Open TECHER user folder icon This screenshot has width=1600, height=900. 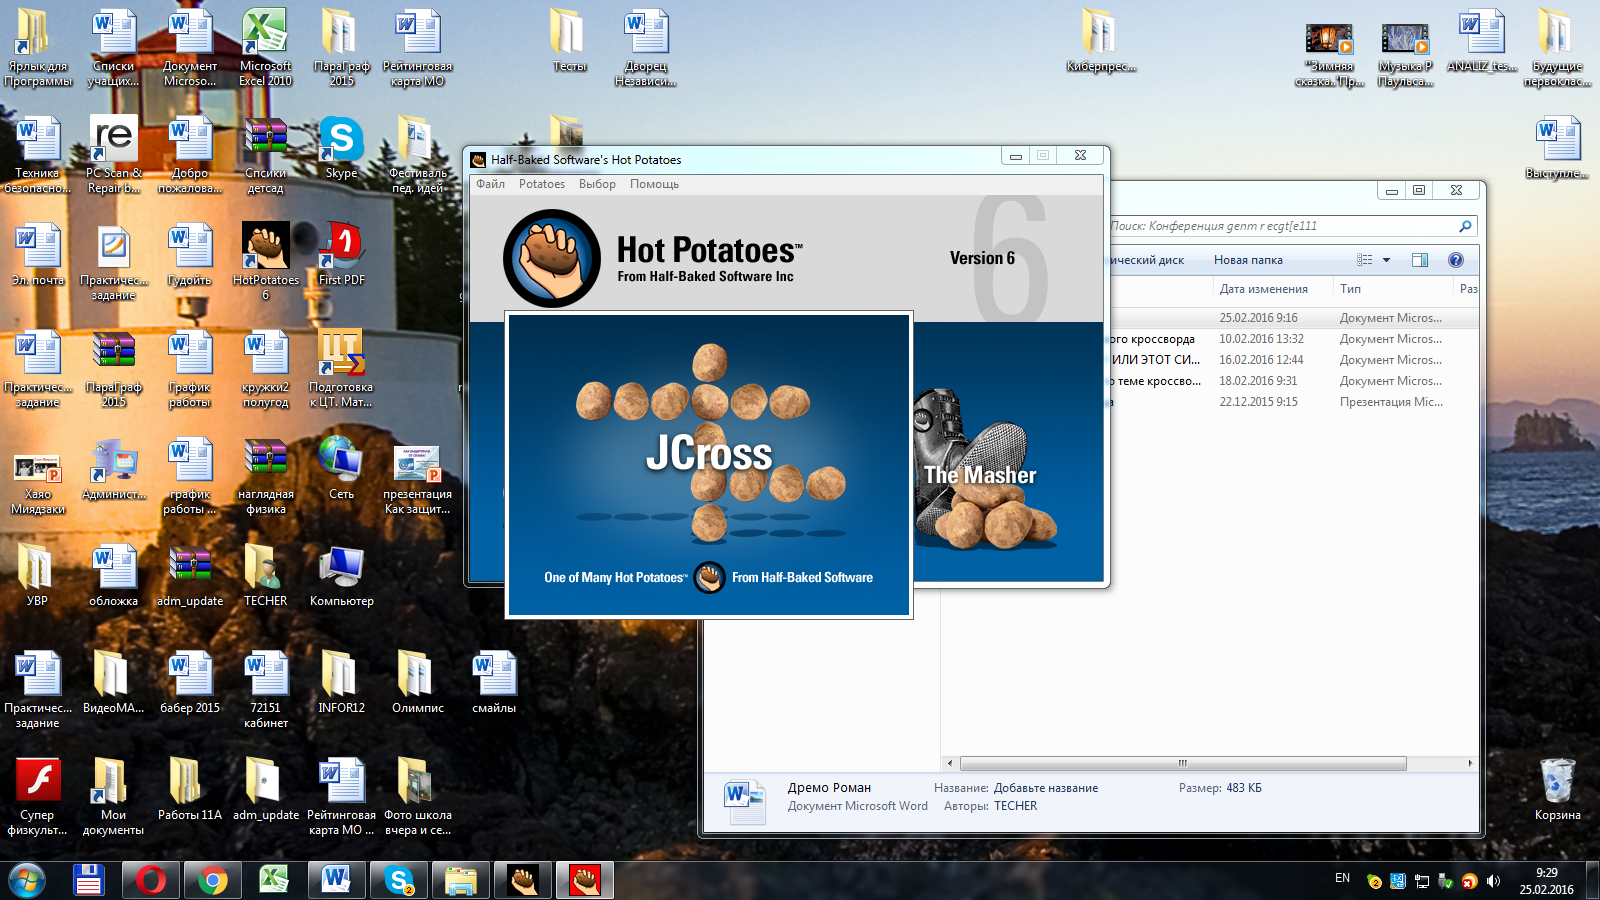265,576
